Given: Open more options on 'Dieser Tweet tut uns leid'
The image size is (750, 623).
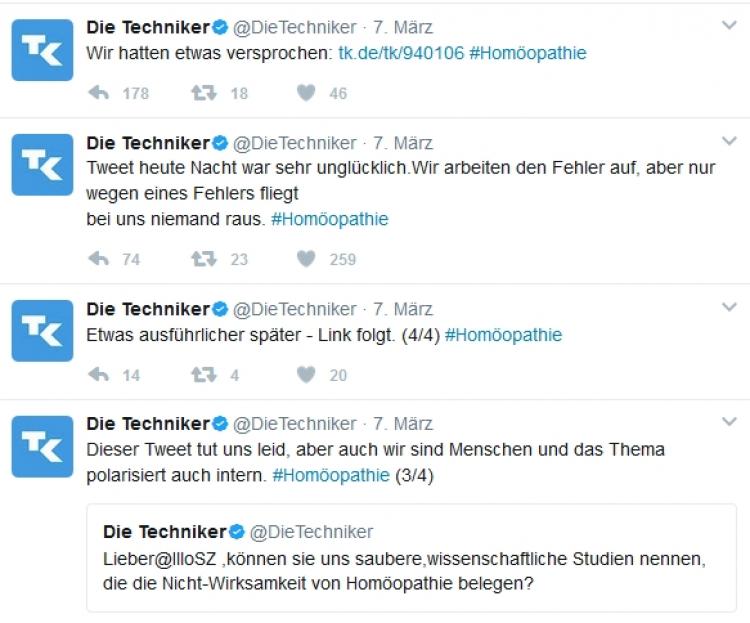Looking at the screenshot, I should 728,423.
